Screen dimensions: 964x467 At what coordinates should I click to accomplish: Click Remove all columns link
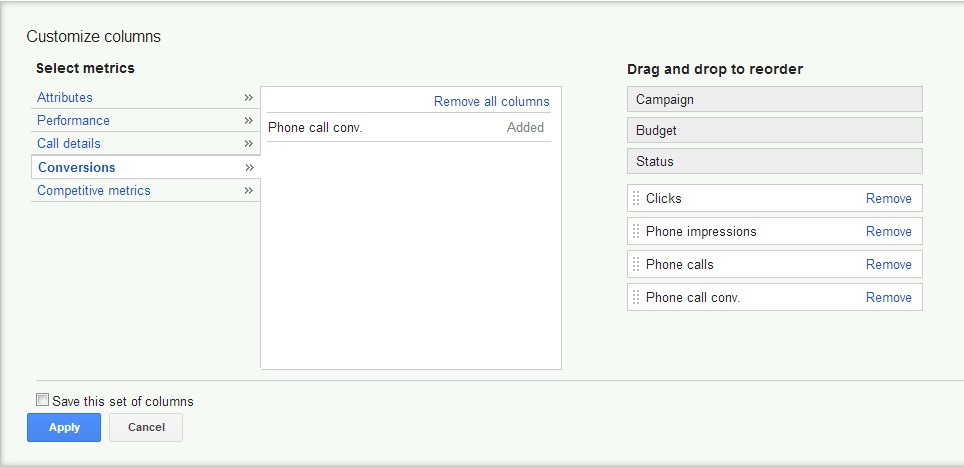pos(492,101)
